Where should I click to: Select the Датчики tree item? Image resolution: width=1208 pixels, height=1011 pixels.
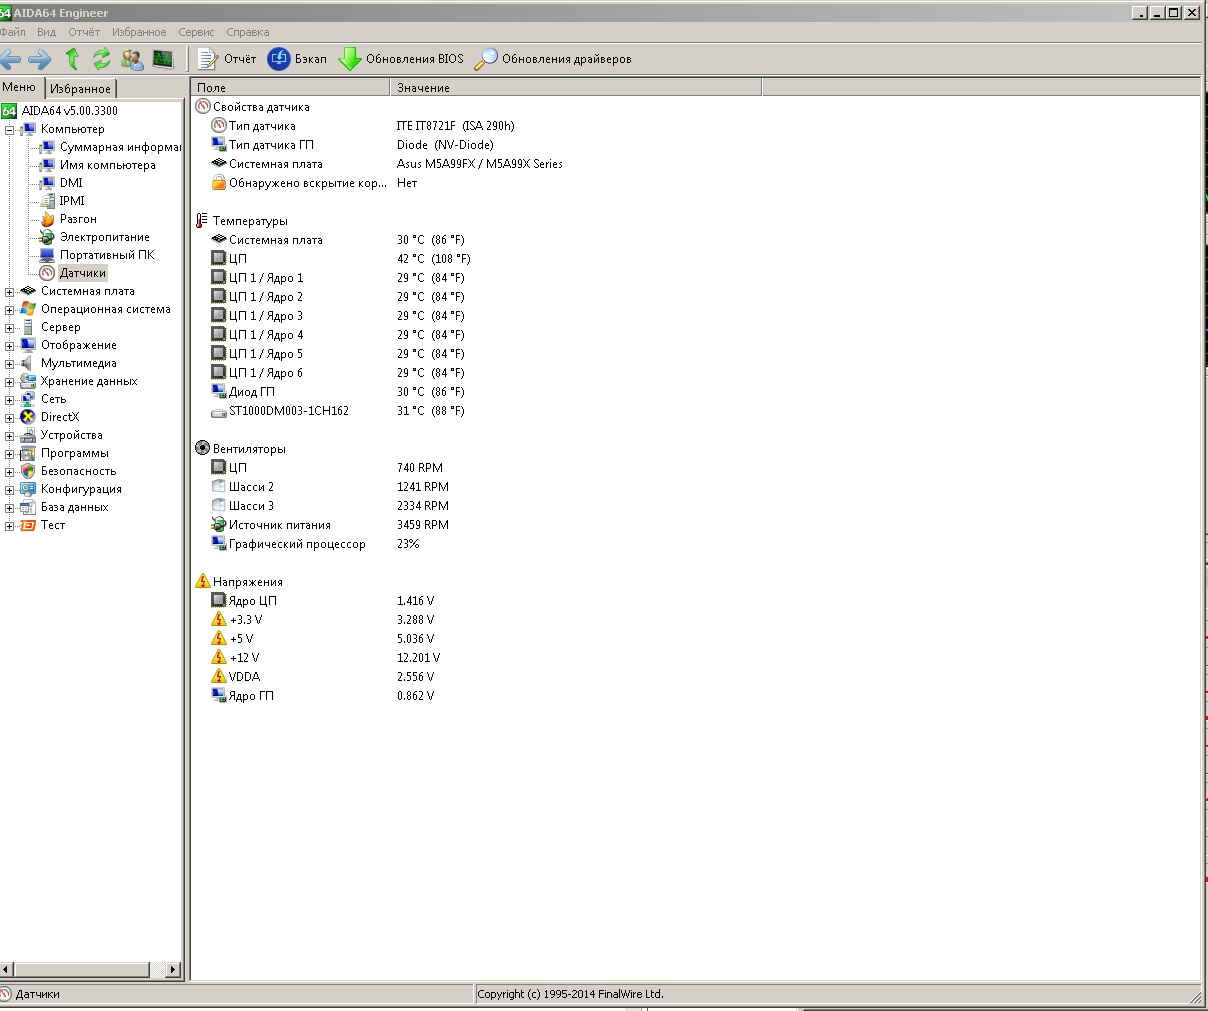[x=82, y=273]
